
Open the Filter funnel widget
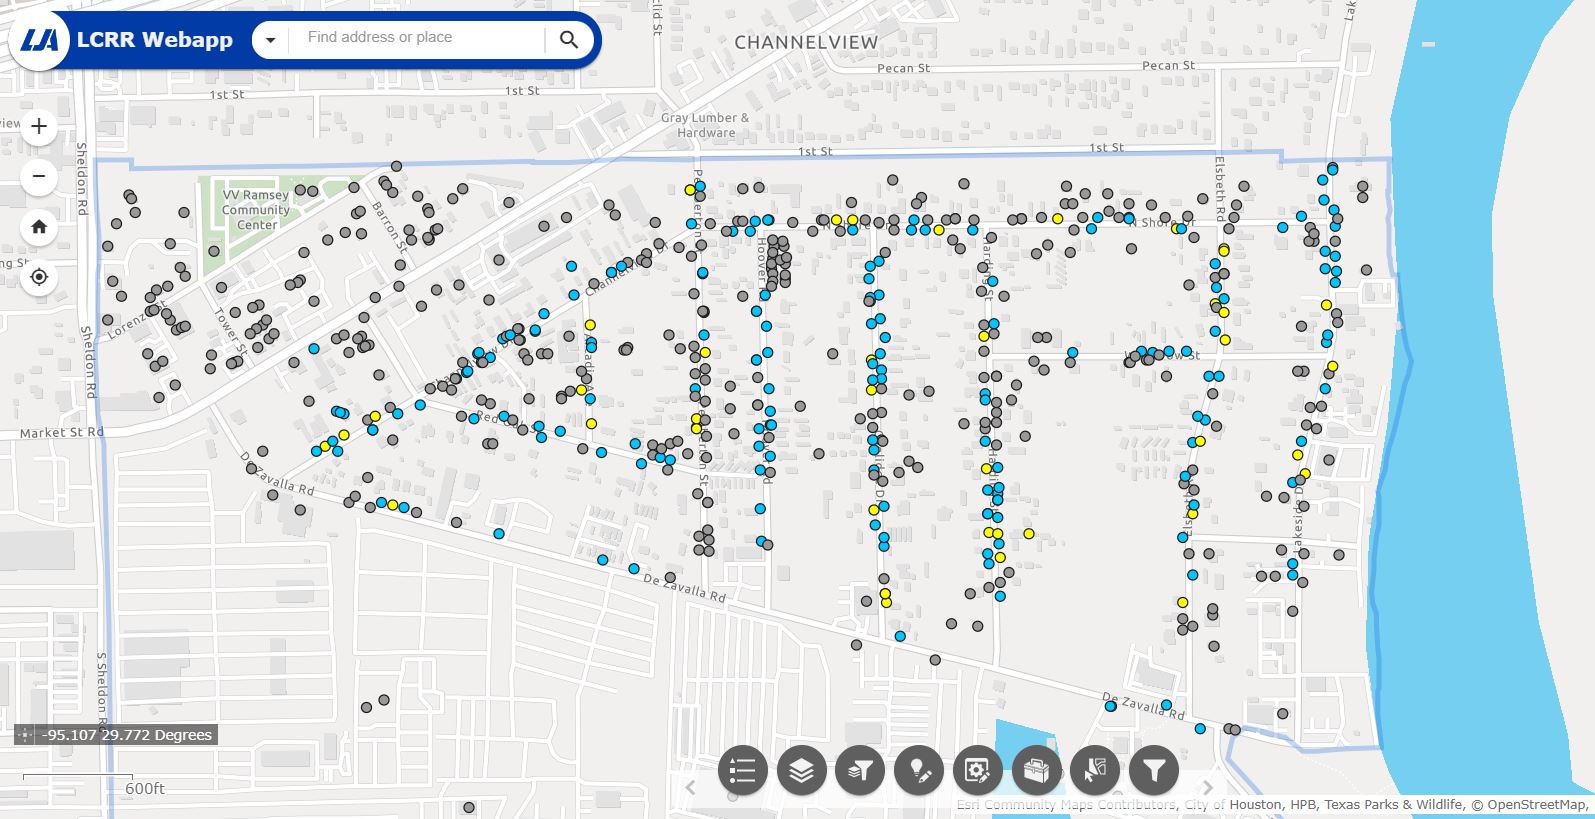[x=1154, y=771]
